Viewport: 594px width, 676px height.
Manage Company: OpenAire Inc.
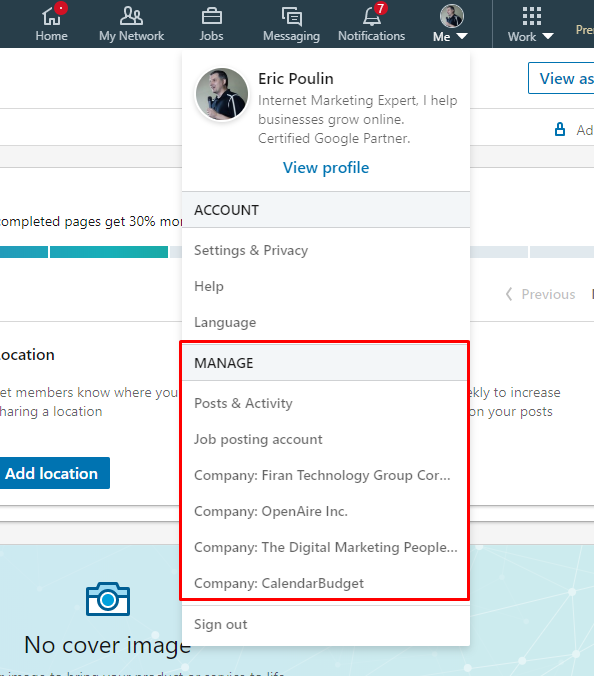click(271, 511)
